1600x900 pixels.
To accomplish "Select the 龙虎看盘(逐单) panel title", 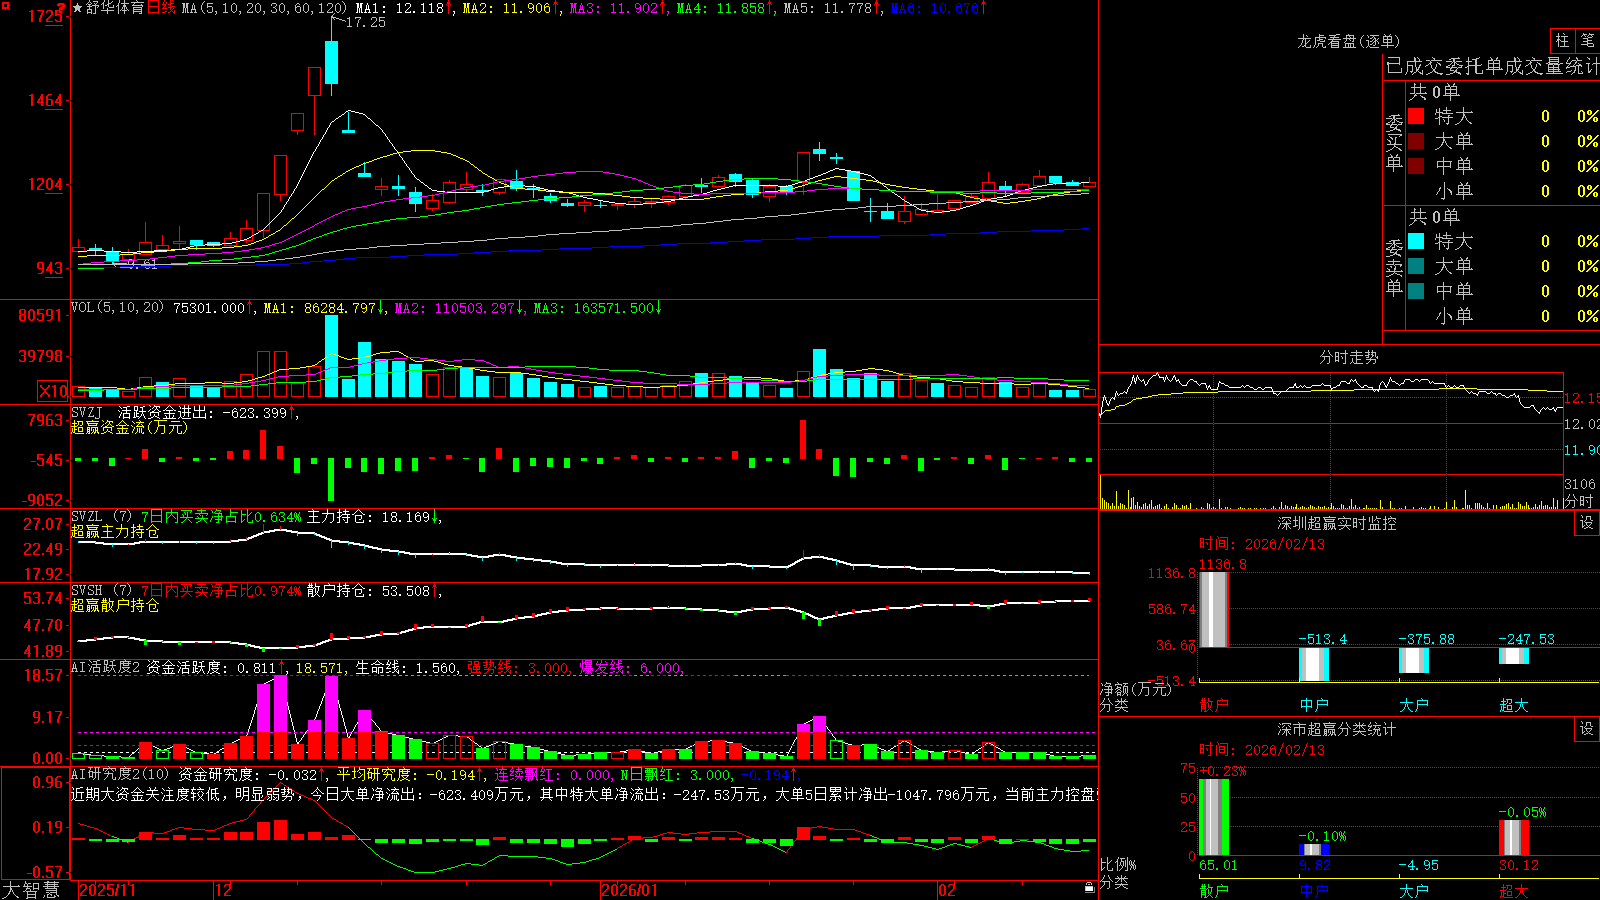I will (1348, 41).
